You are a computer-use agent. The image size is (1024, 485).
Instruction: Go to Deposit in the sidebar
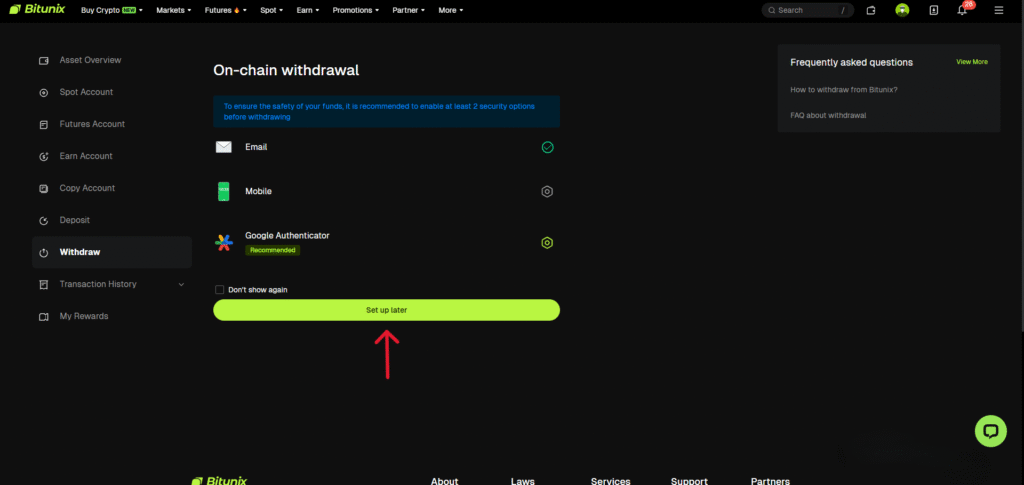point(75,220)
